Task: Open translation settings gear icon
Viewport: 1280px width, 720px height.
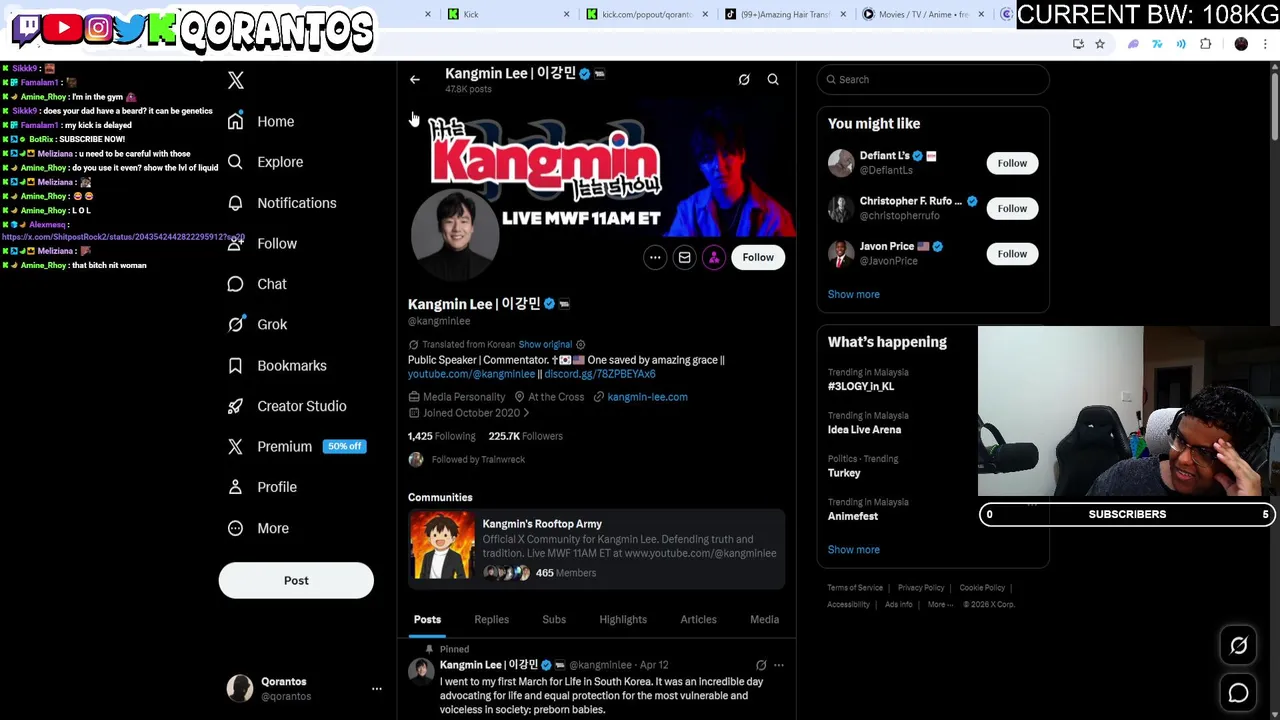Action: tap(580, 345)
